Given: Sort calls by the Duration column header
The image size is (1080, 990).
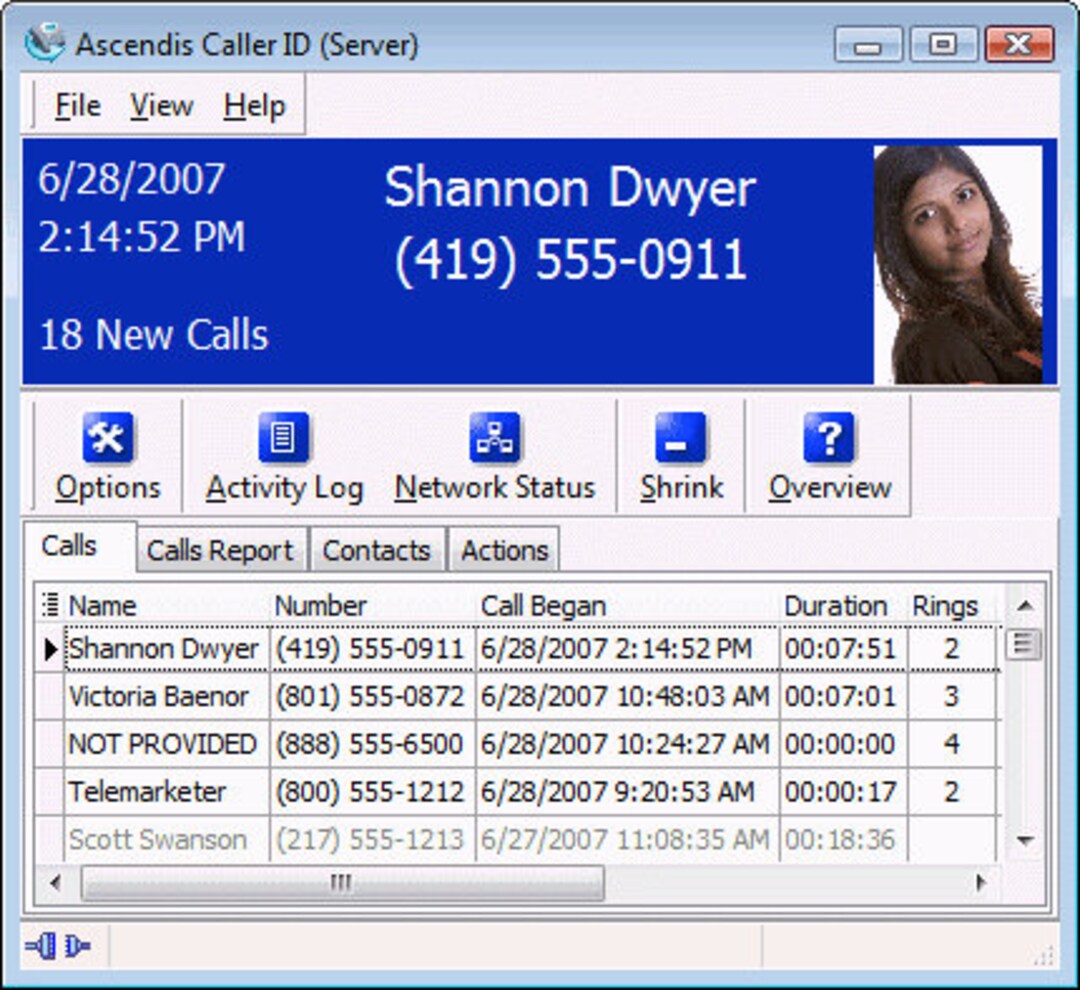Looking at the screenshot, I should click(837, 604).
